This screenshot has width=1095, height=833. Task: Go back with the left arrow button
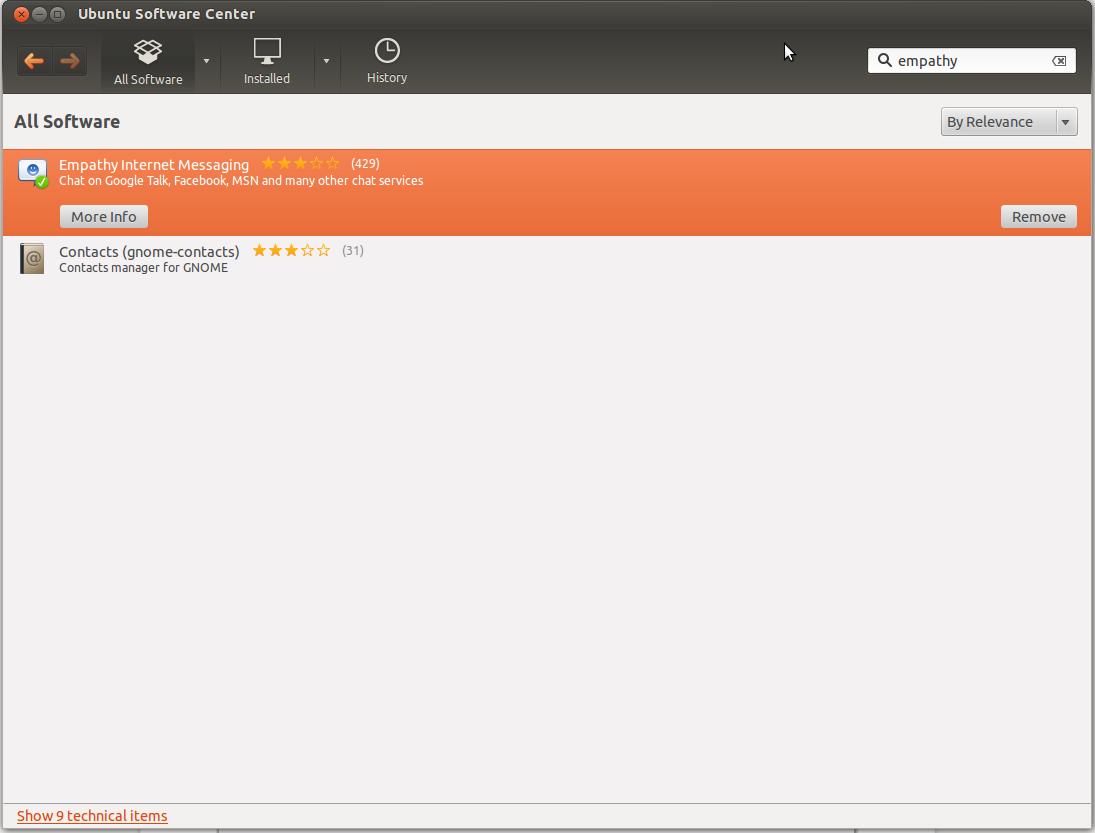tap(34, 61)
